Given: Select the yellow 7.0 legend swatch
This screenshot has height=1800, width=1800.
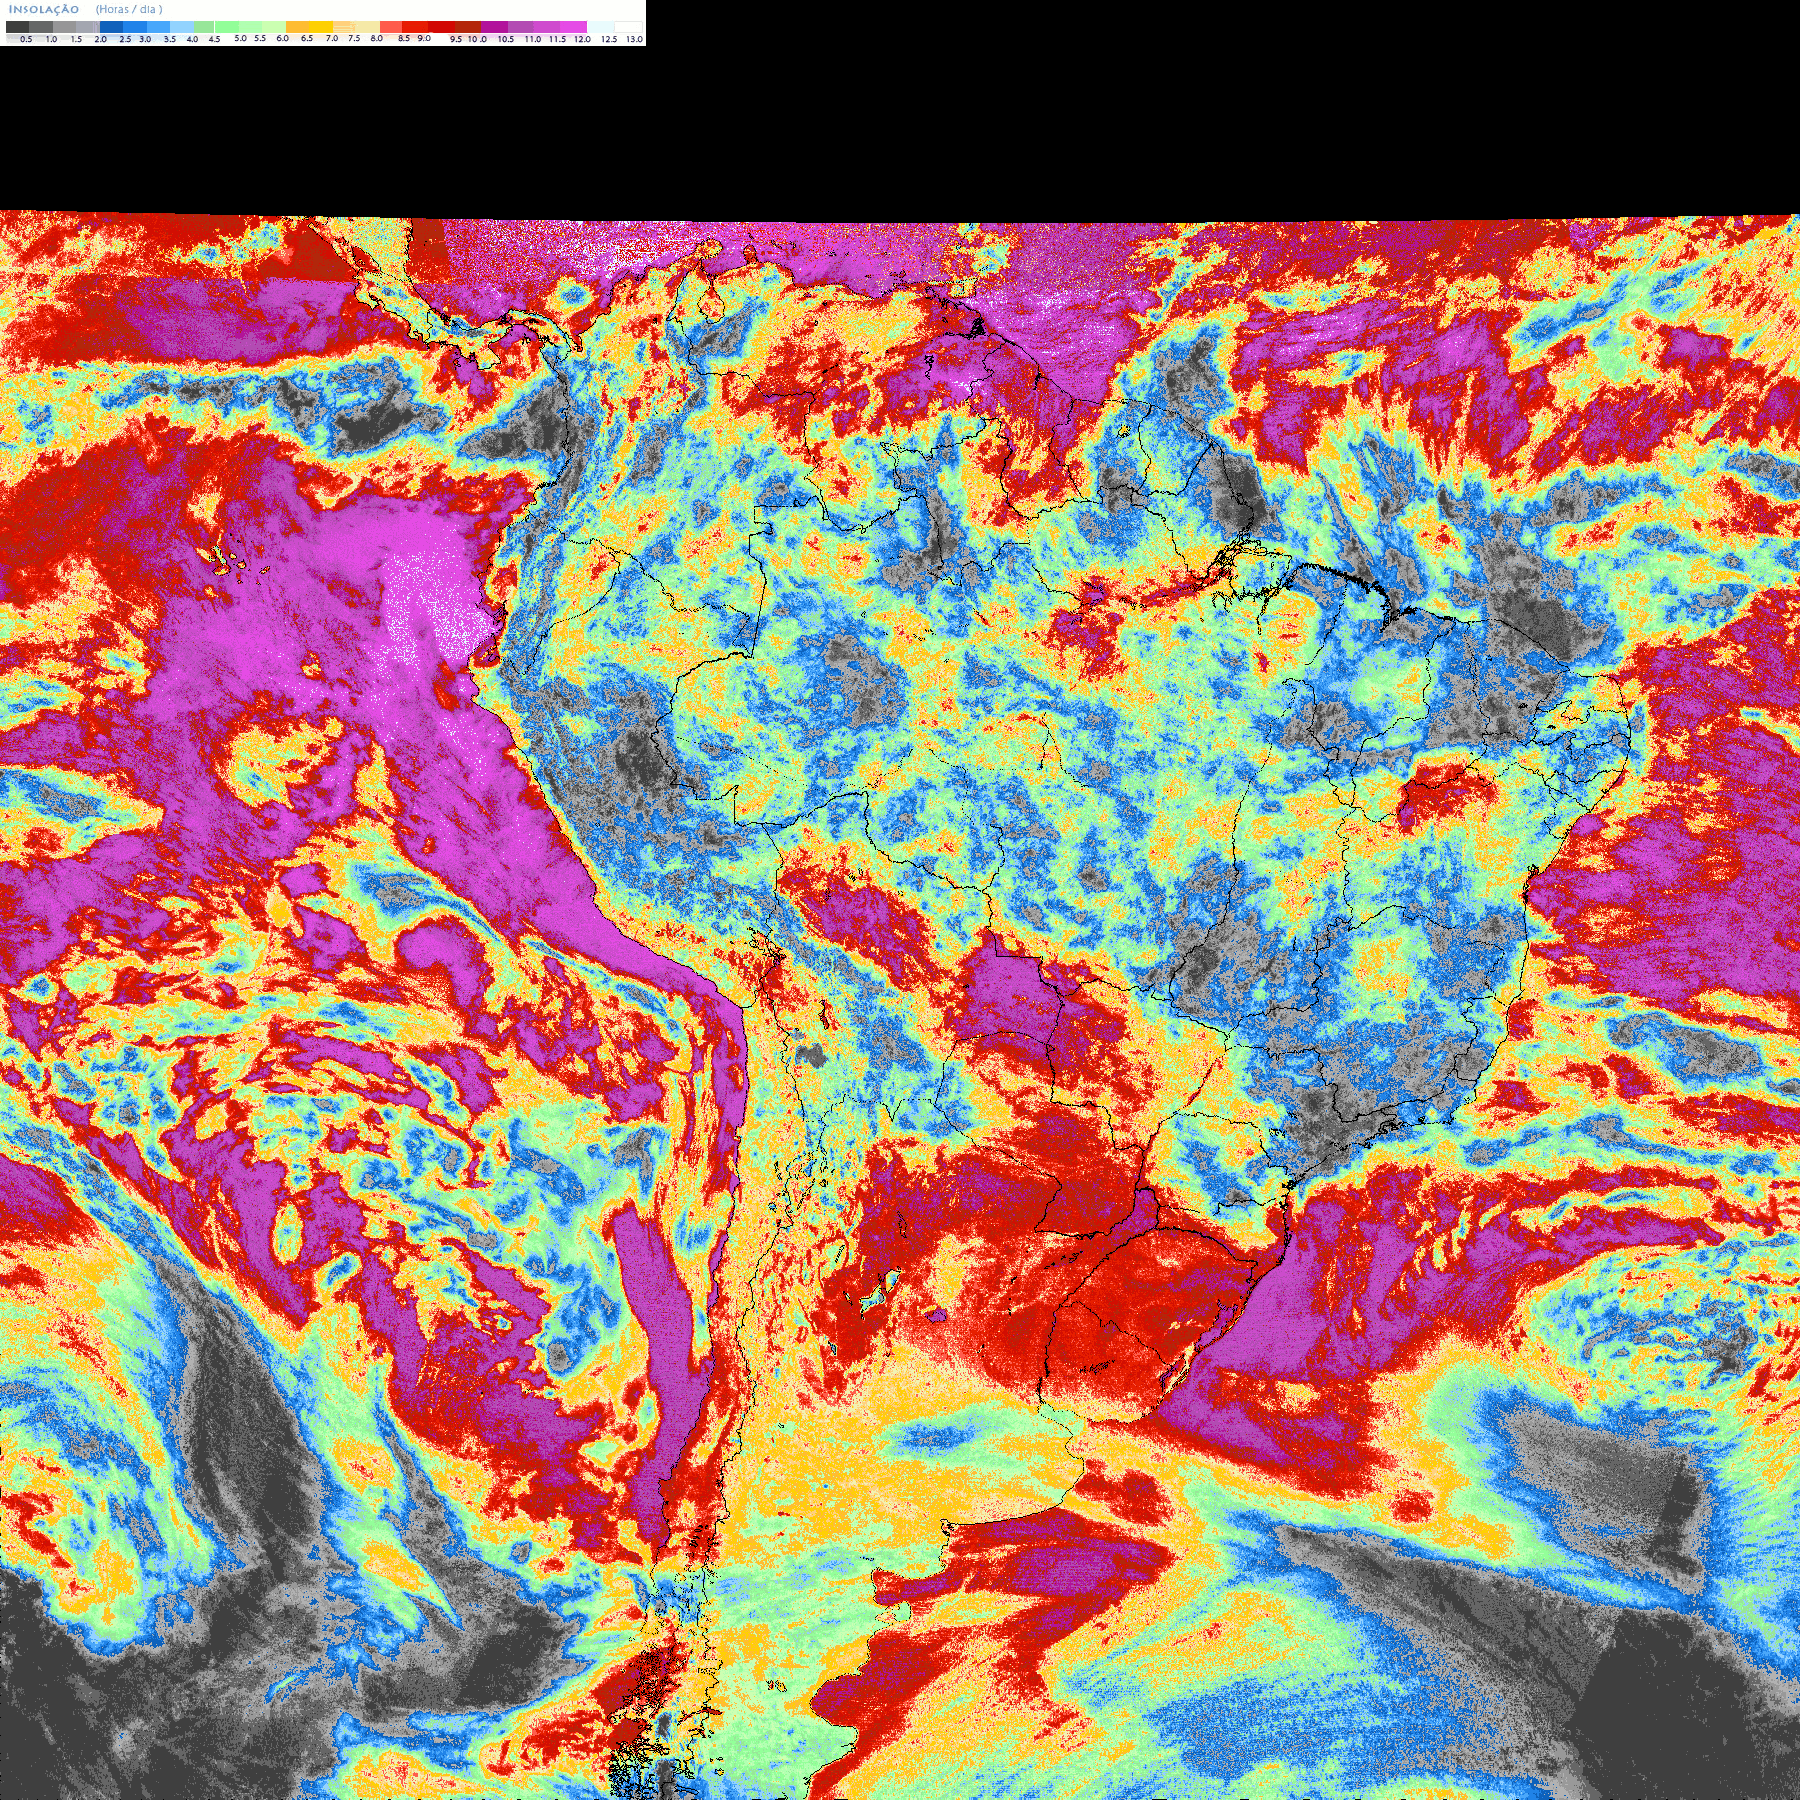Looking at the screenshot, I should click(x=321, y=27).
